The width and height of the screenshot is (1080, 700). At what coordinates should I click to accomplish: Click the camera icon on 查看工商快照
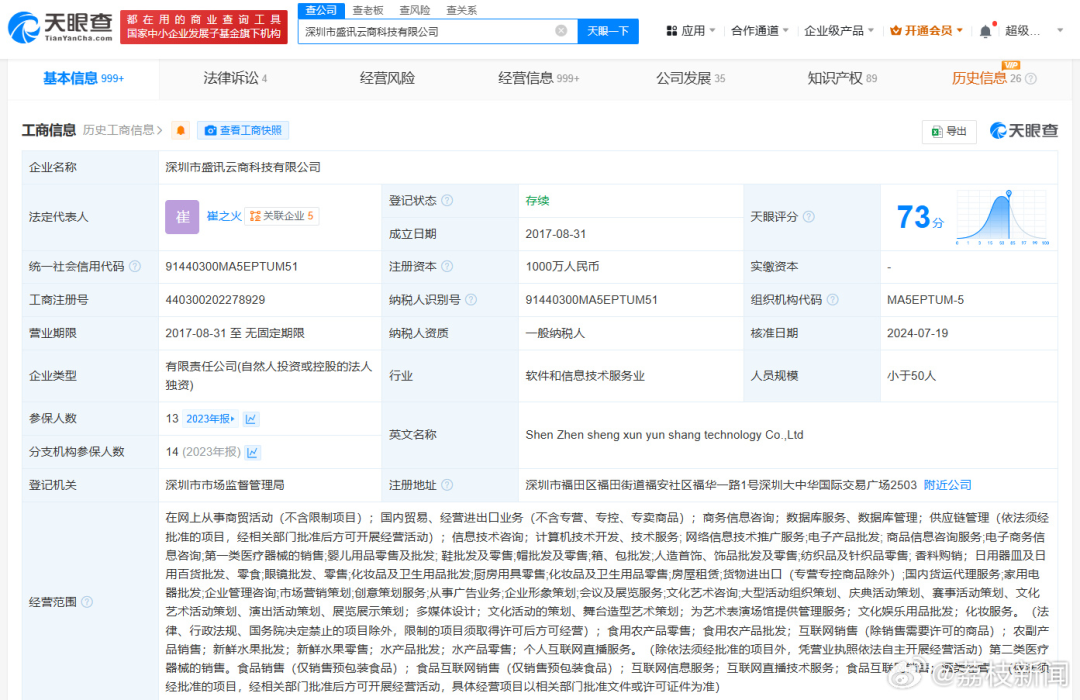click(210, 131)
